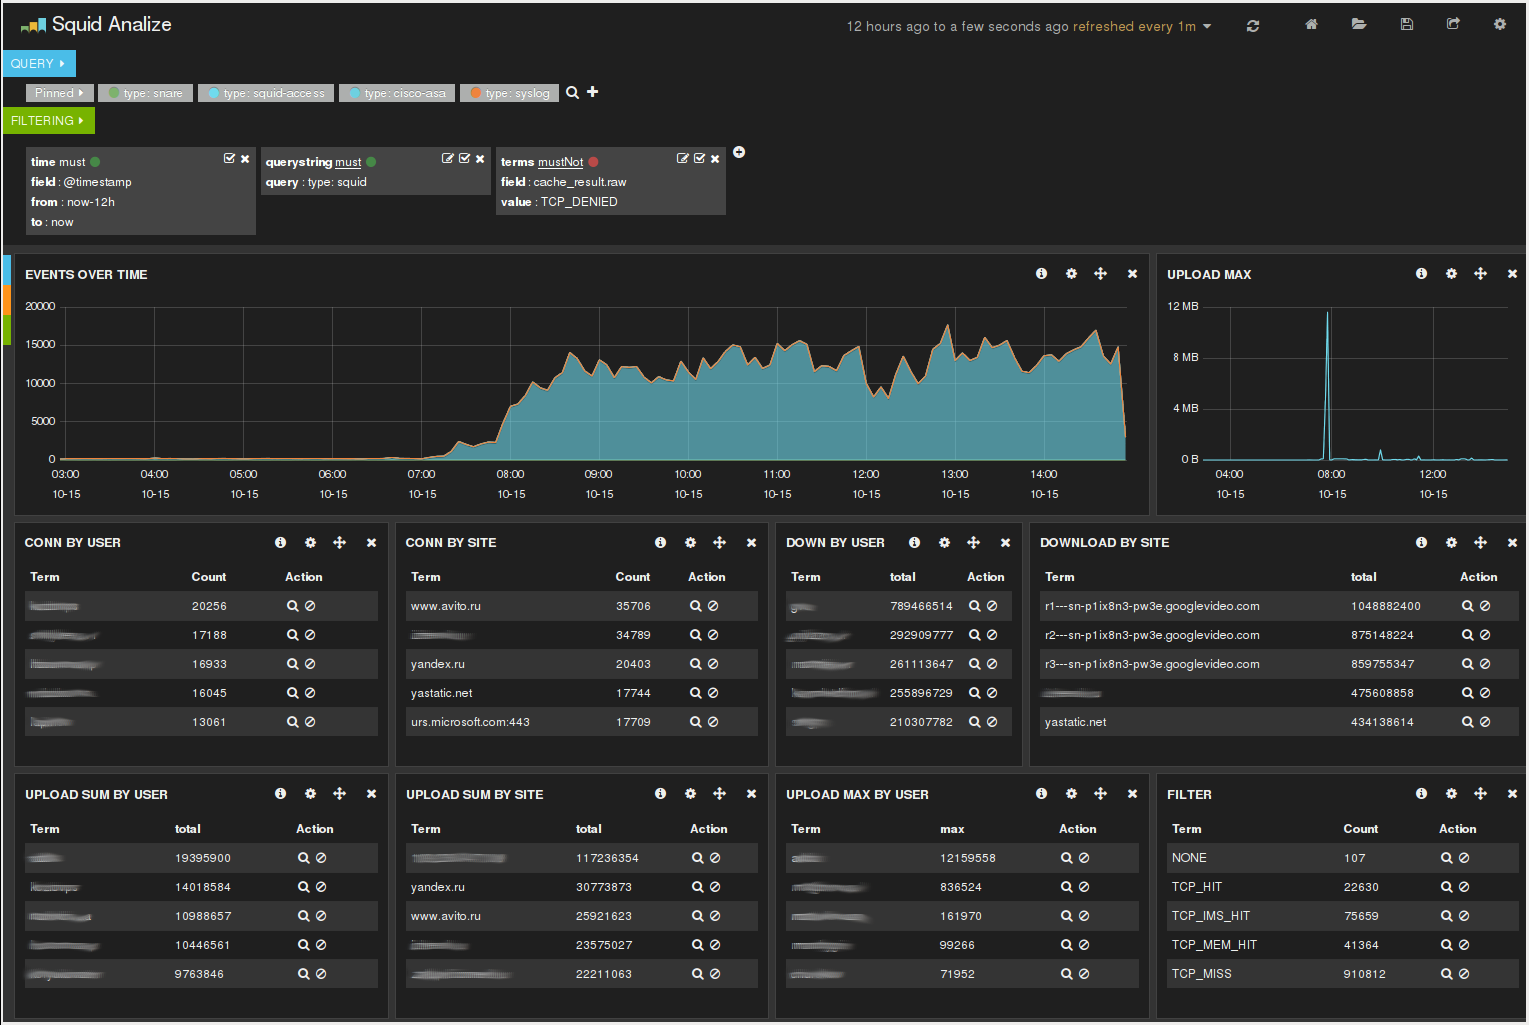Exclude TCP_HIT in Filter panel
The width and height of the screenshot is (1529, 1025).
point(1464,887)
